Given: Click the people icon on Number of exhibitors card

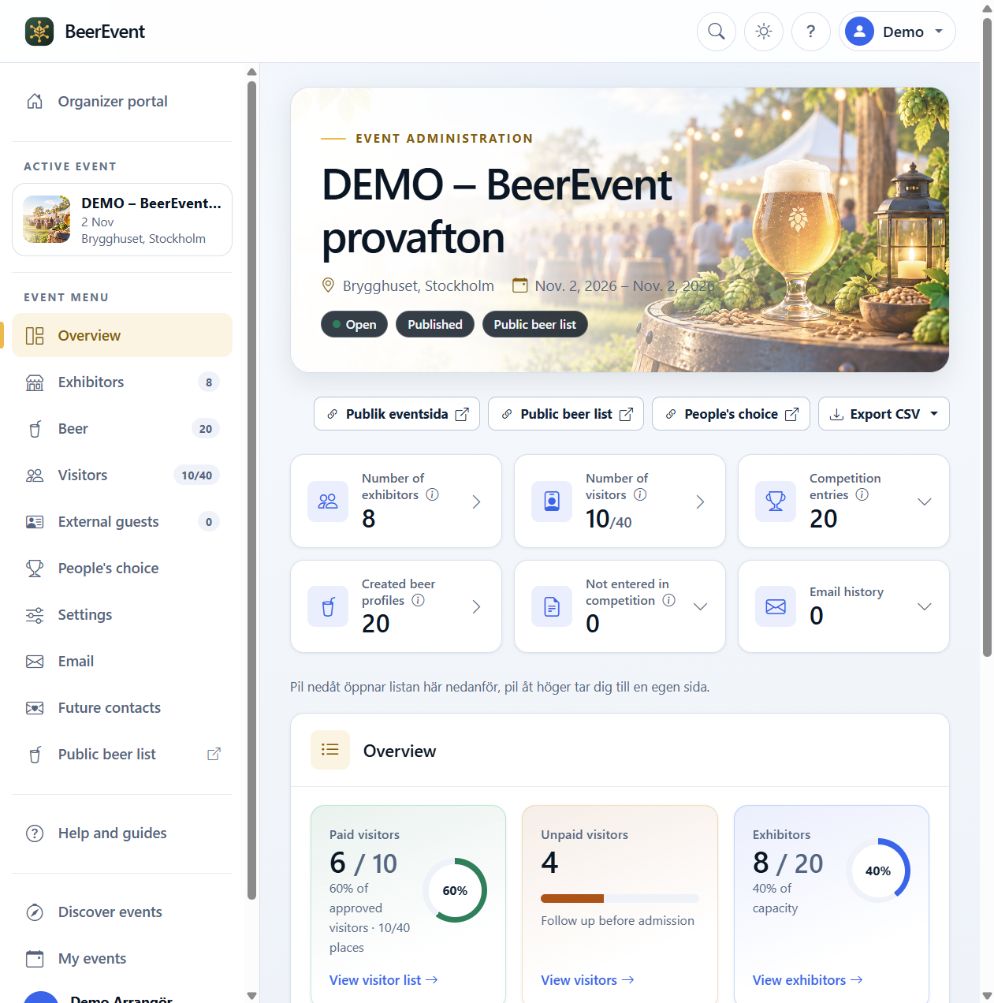Looking at the screenshot, I should pos(327,501).
